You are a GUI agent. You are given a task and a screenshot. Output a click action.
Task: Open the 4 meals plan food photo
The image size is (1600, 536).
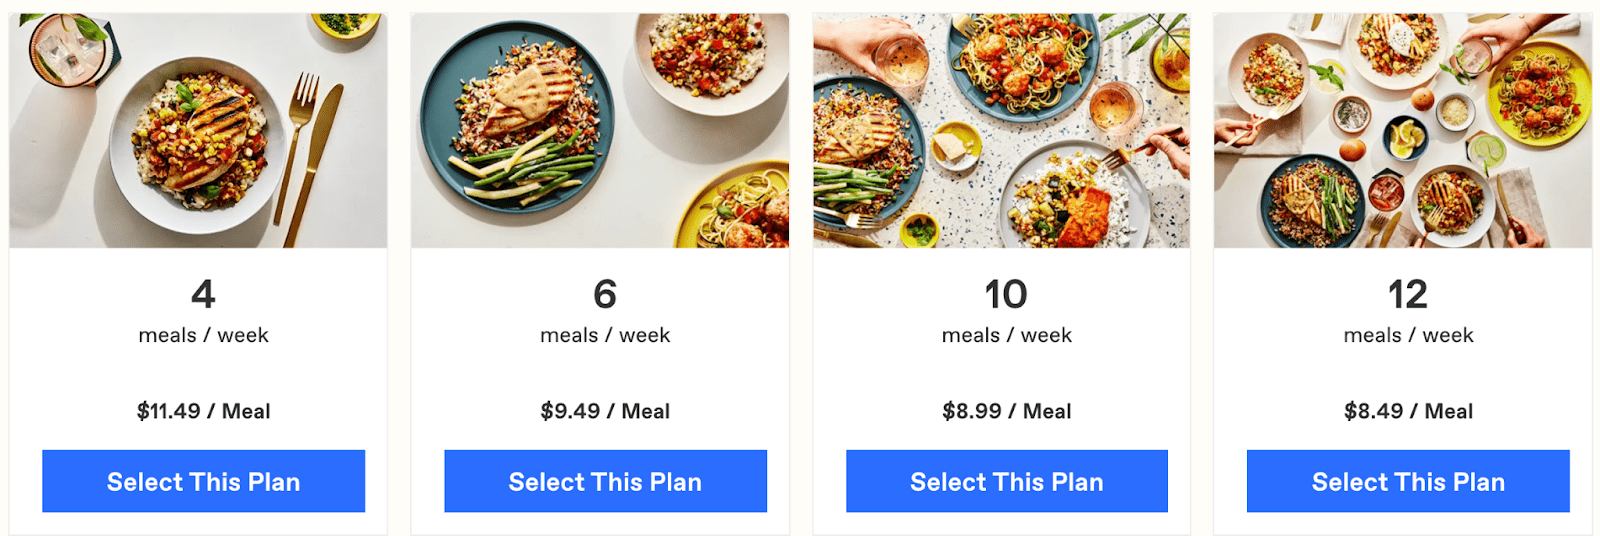198,130
